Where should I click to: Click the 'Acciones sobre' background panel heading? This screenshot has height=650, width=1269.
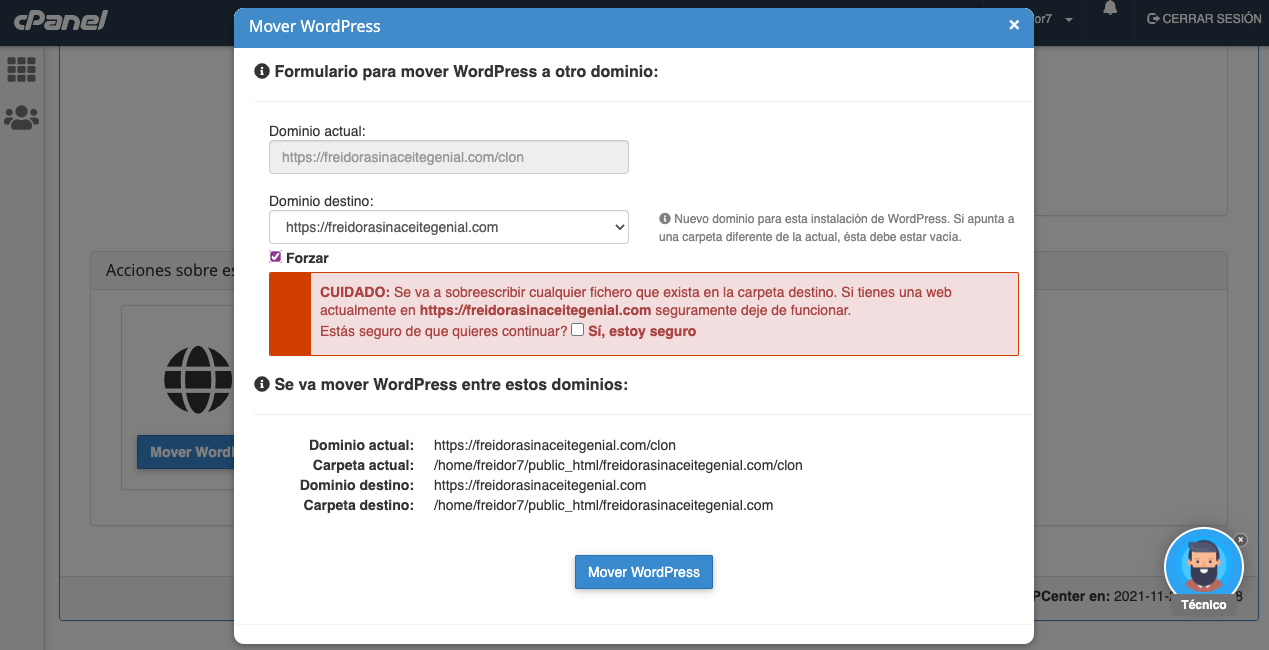click(170, 270)
